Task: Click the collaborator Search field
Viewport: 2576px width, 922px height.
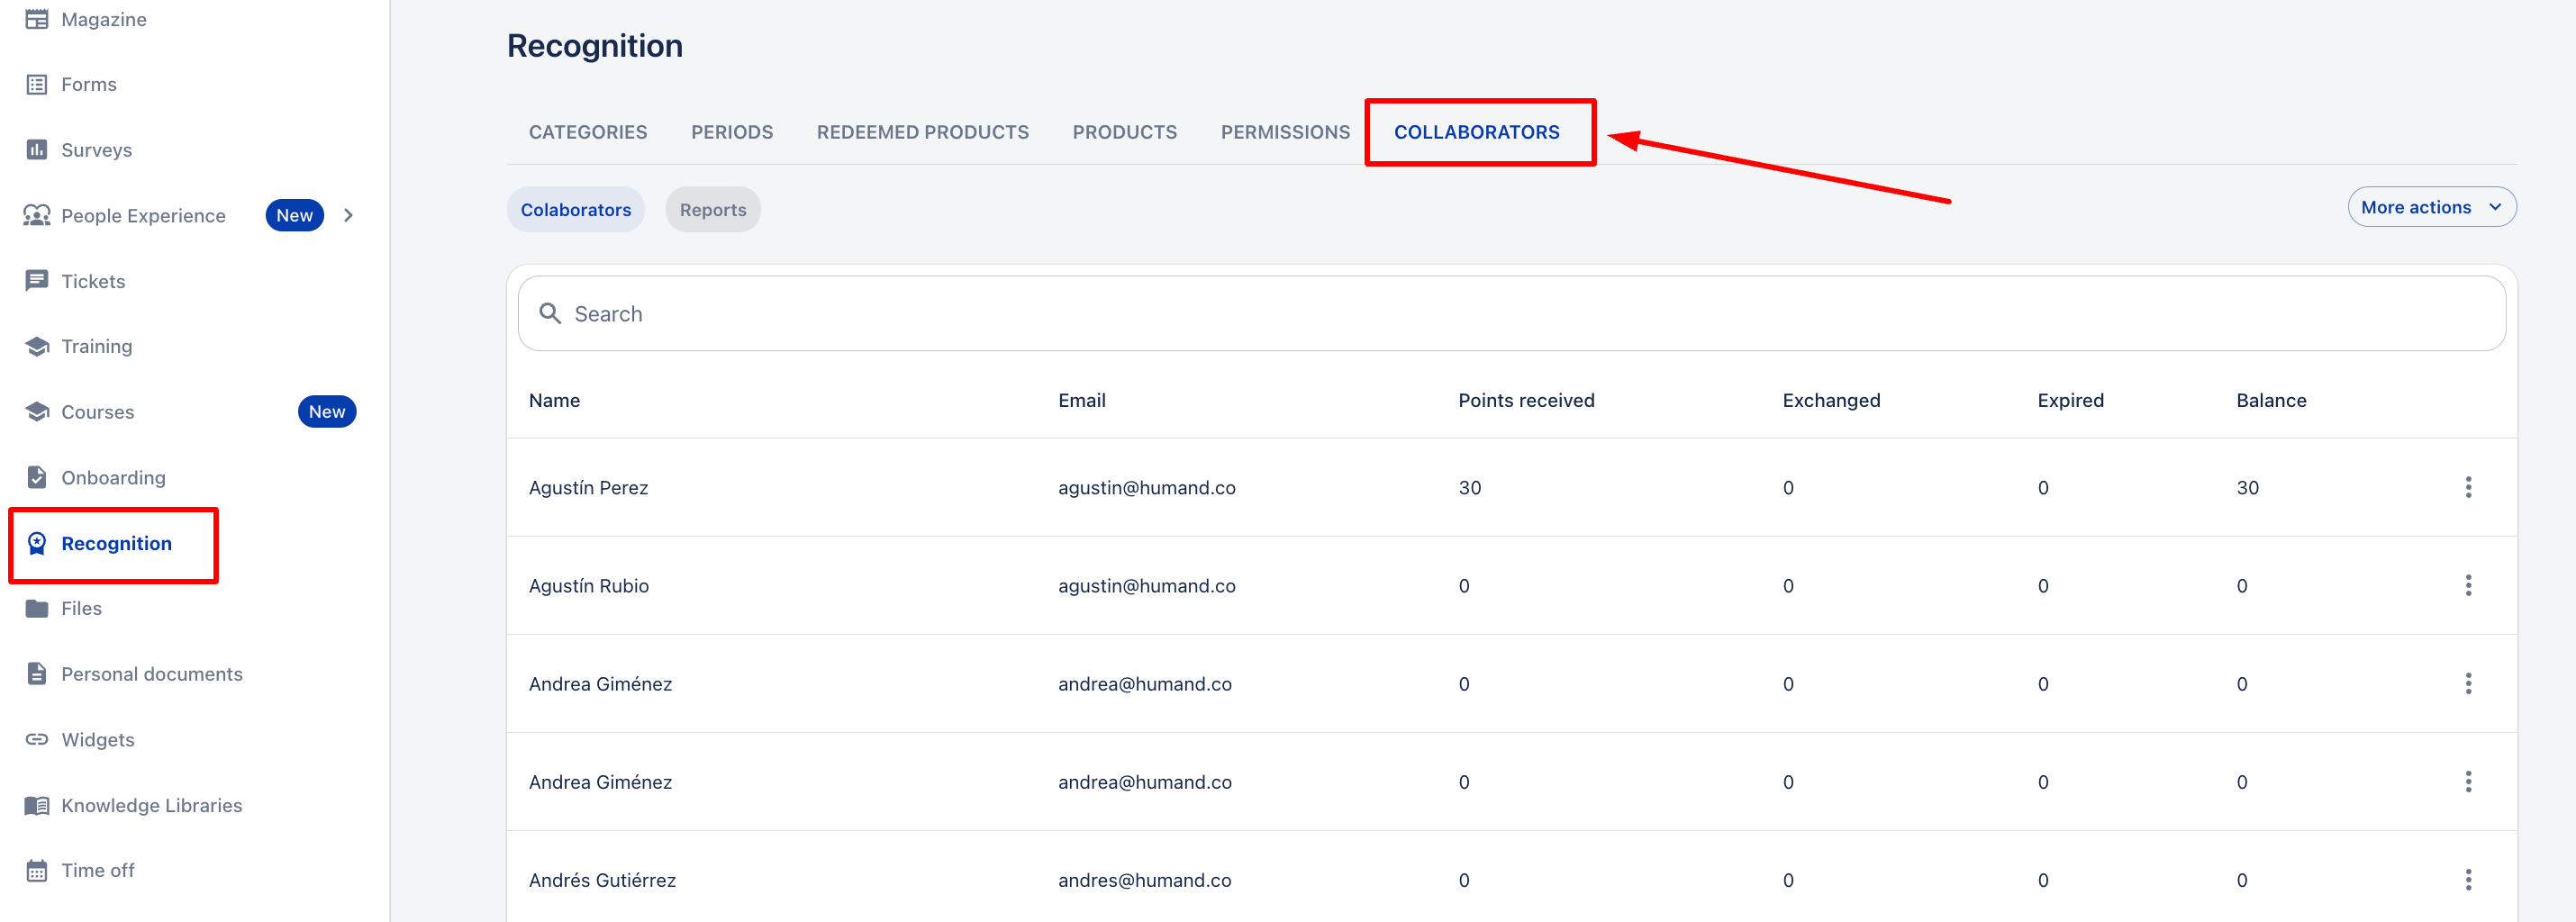Action: click(x=1510, y=314)
